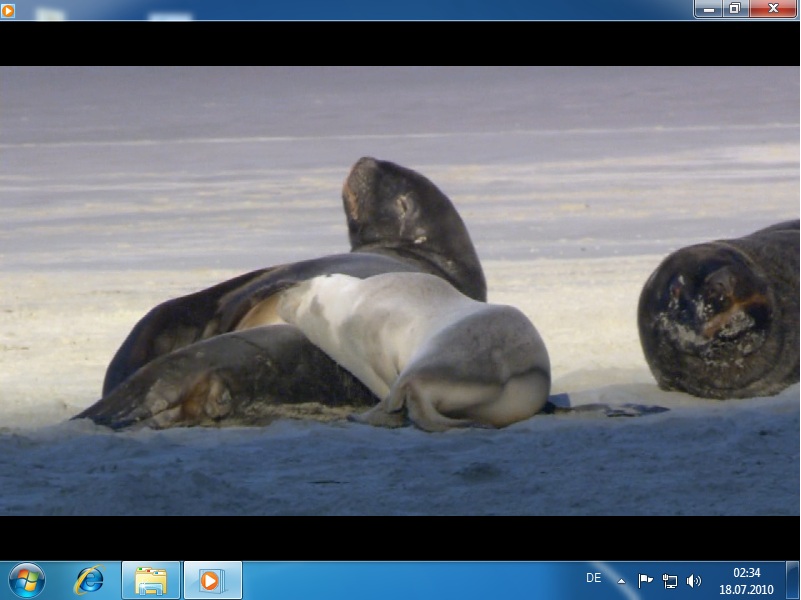The width and height of the screenshot is (801, 600).
Task: Open the Windows Start menu orb
Action: (26, 580)
